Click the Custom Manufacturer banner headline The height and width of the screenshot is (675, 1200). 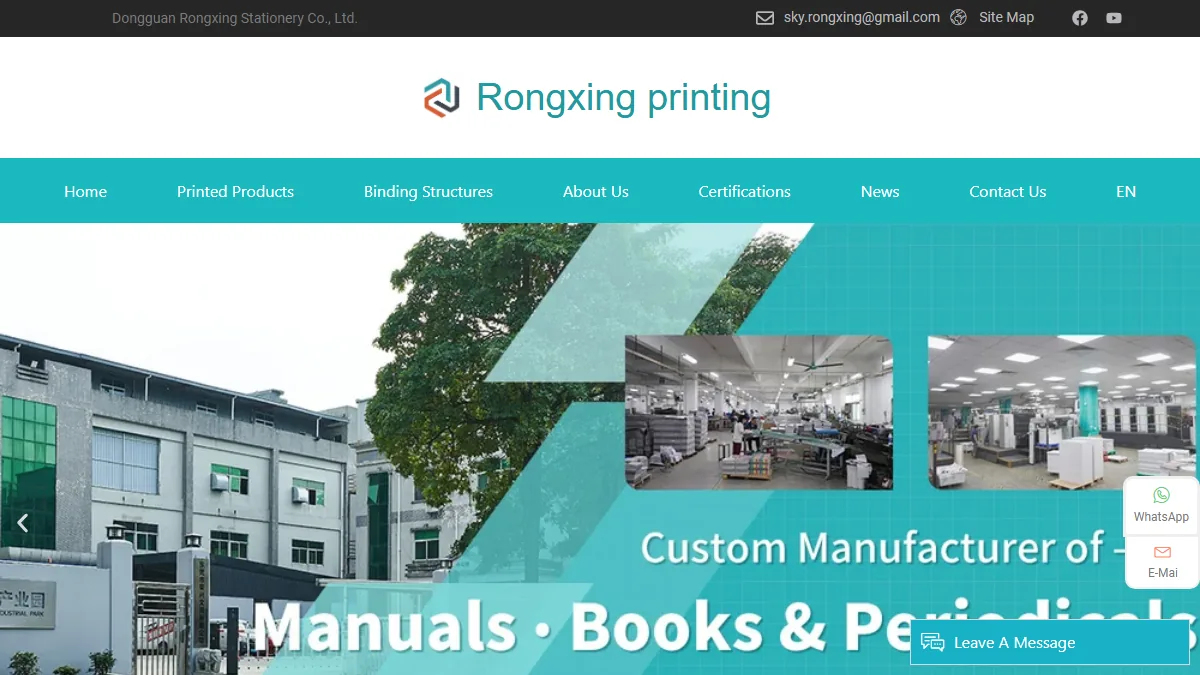tap(885, 547)
